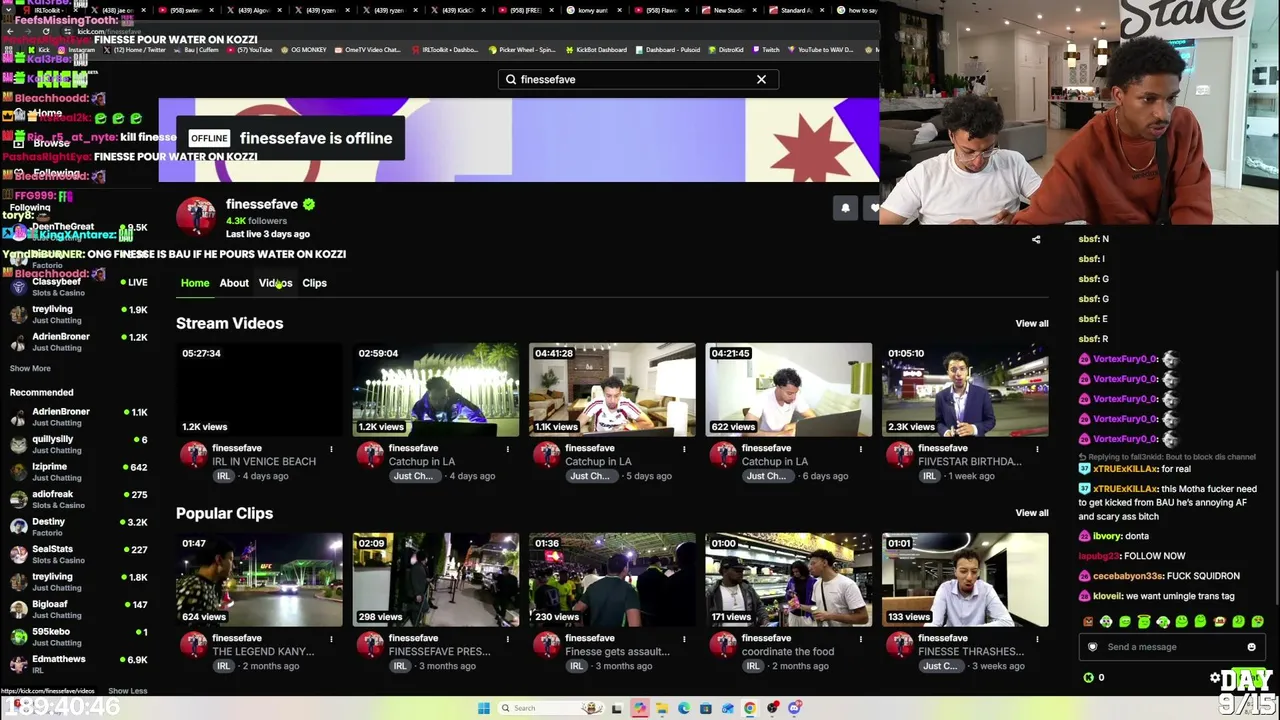Viewport: 1280px width, 720px height.
Task: Play the 01:01 FINESSE THRASHES clip thumbnail
Action: (965, 580)
